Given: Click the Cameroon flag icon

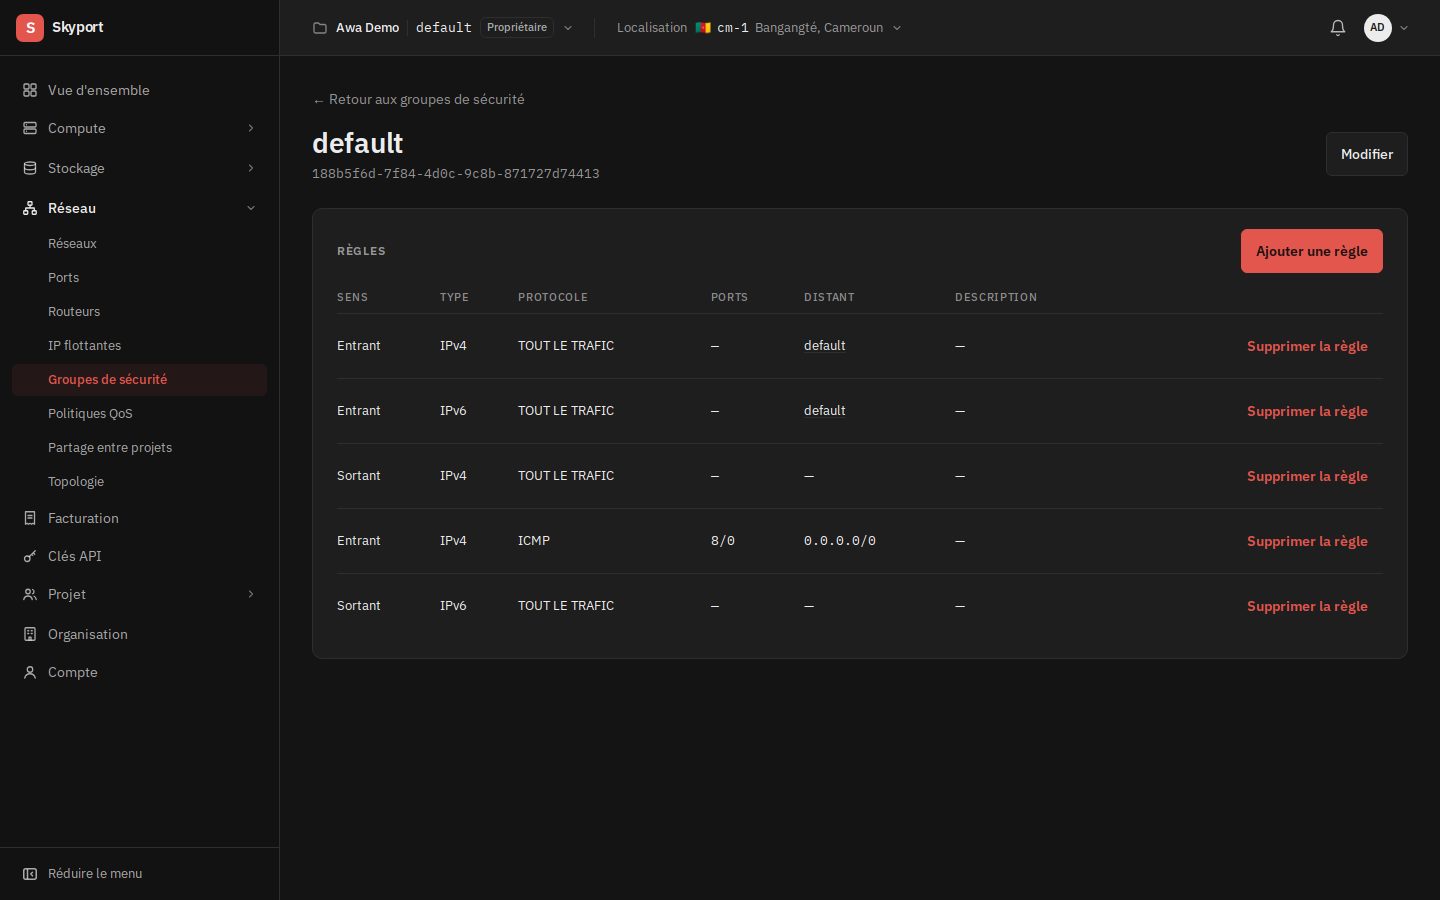Looking at the screenshot, I should coord(703,28).
